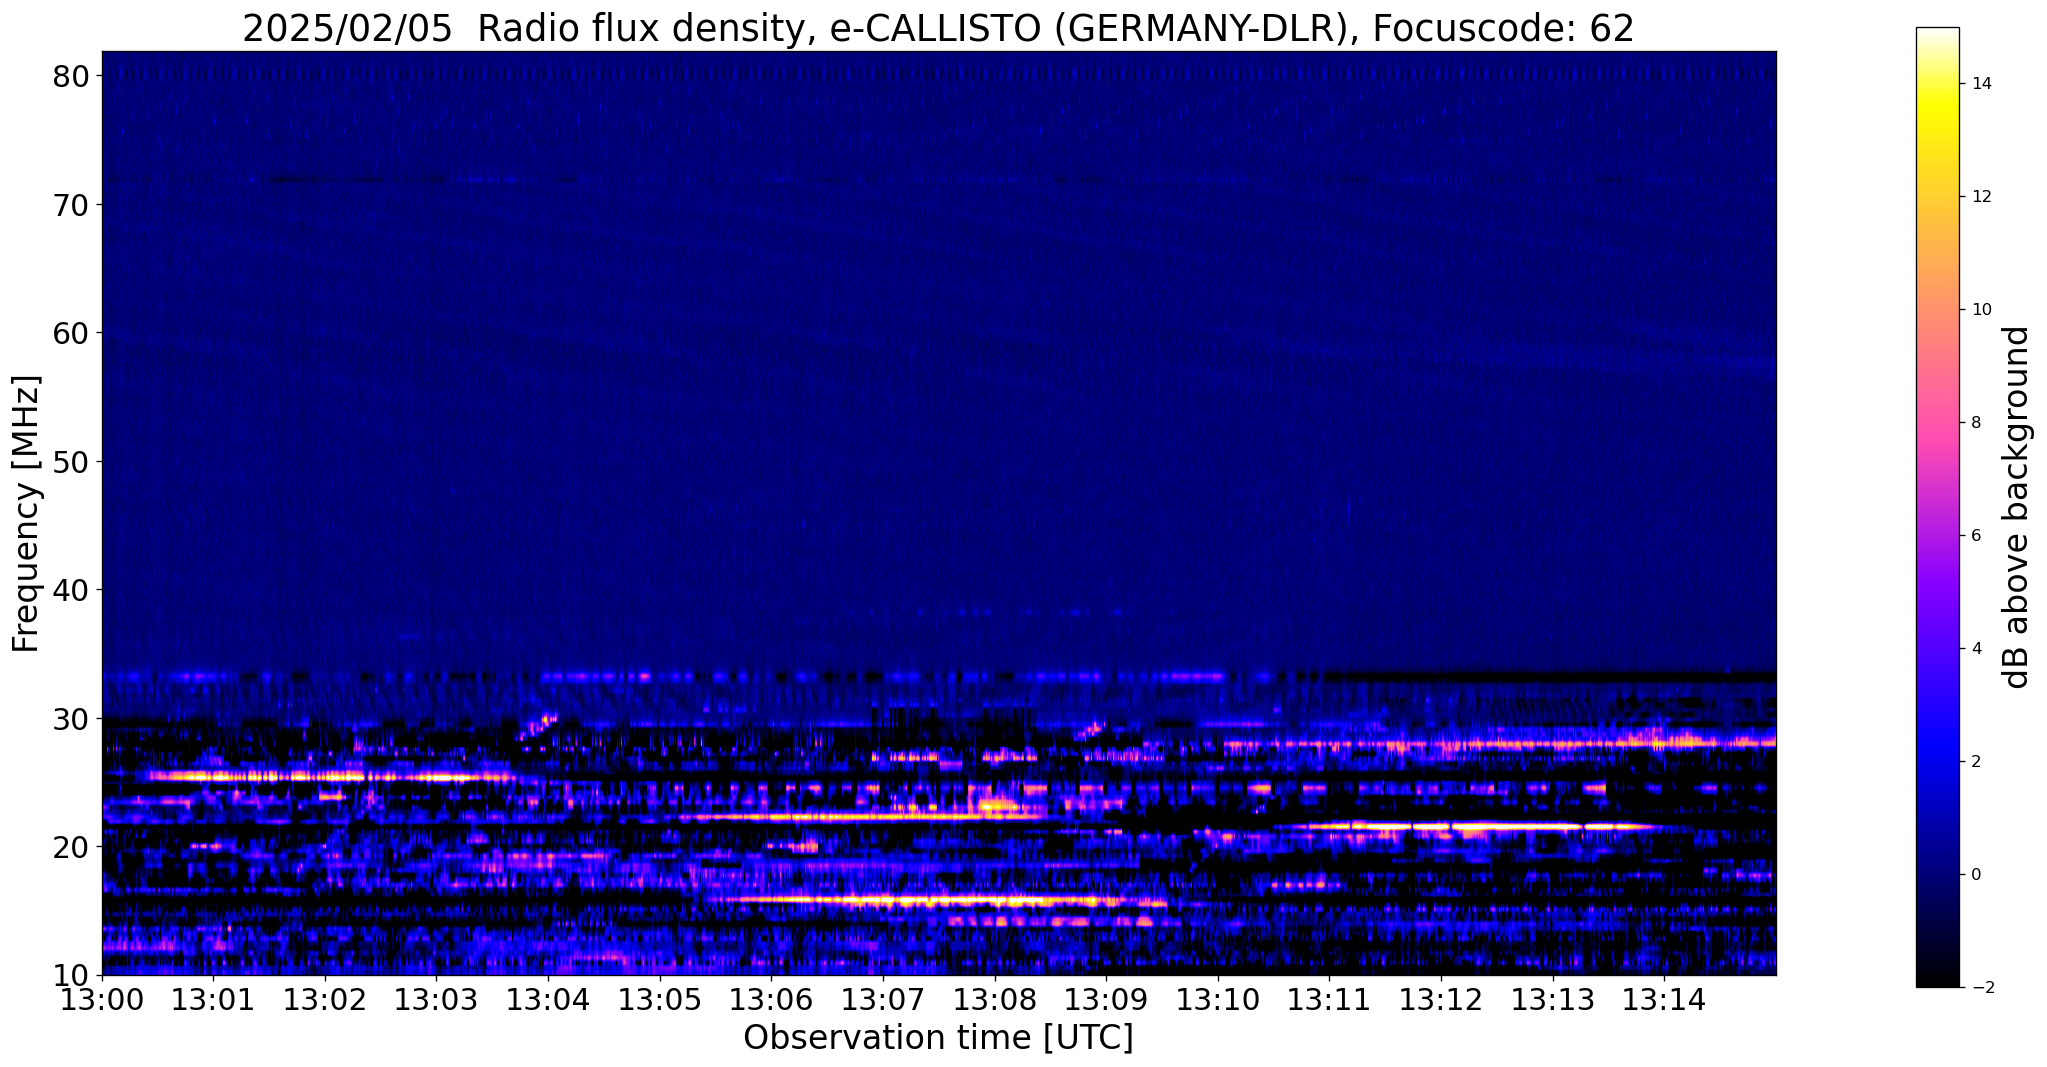Click the x-axis tick label 13:08
Image resolution: width=2047 pixels, height=1067 pixels.
click(994, 999)
